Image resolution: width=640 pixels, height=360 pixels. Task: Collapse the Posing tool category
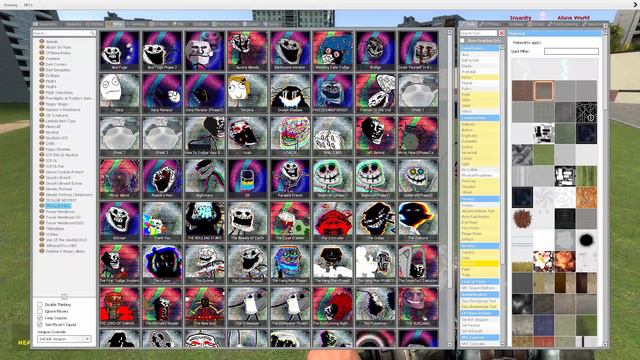(x=480, y=199)
